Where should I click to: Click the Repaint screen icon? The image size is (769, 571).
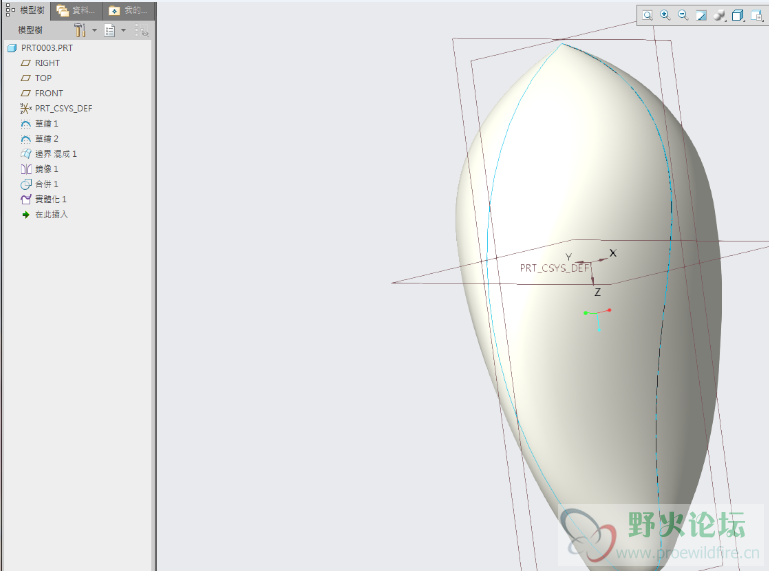tap(701, 16)
